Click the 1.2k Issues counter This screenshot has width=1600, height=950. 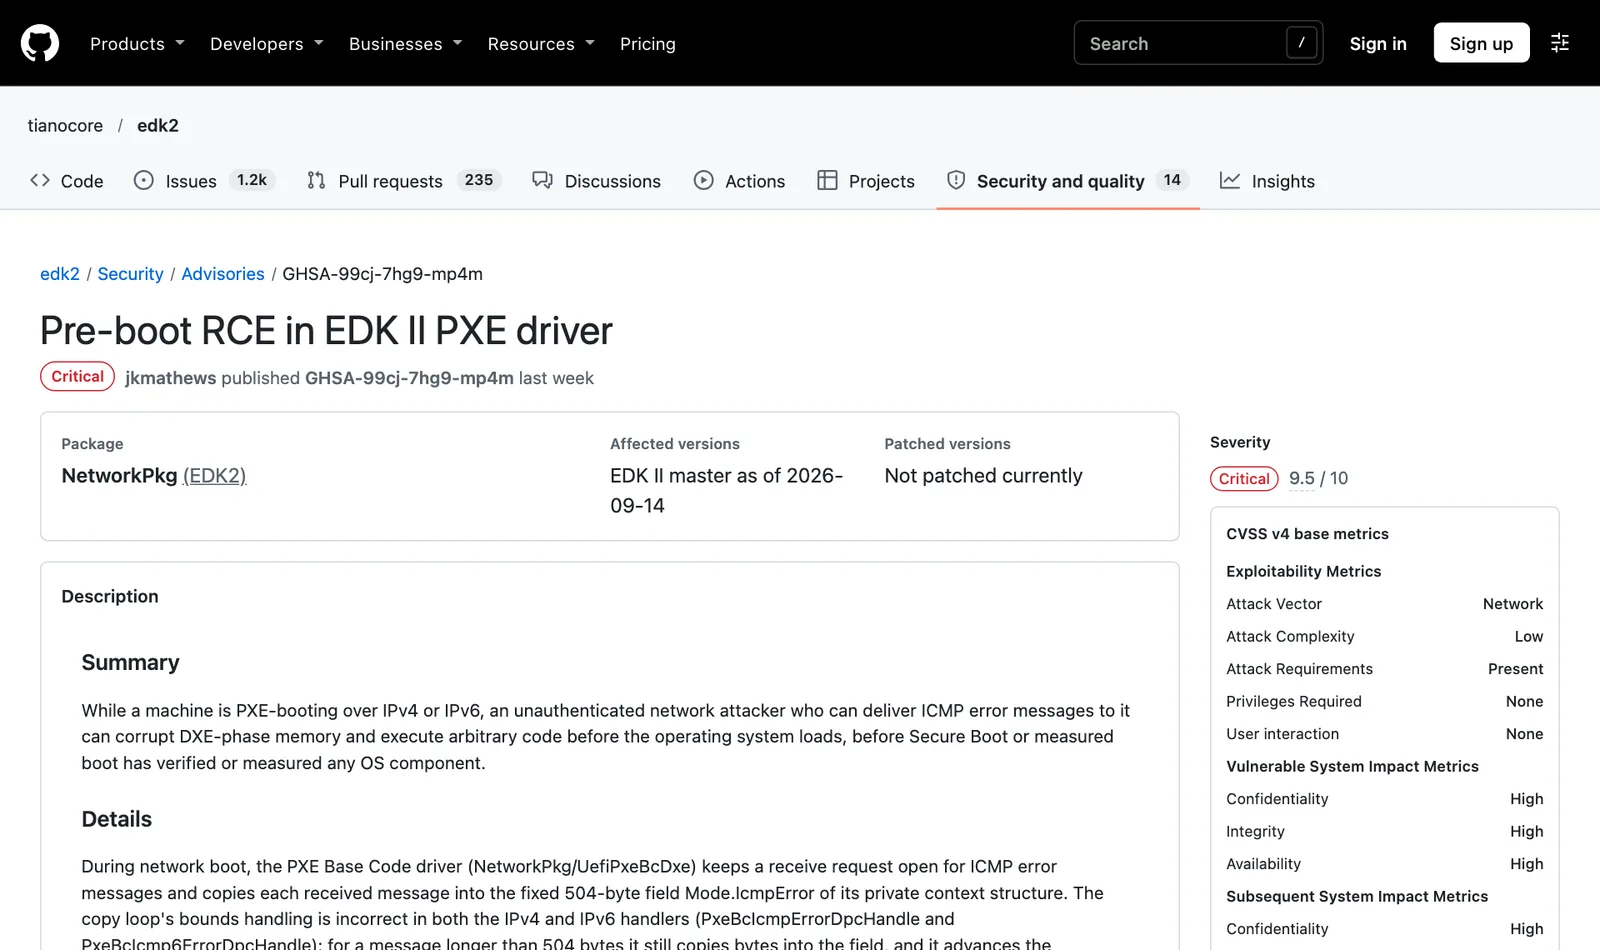[x=252, y=180]
